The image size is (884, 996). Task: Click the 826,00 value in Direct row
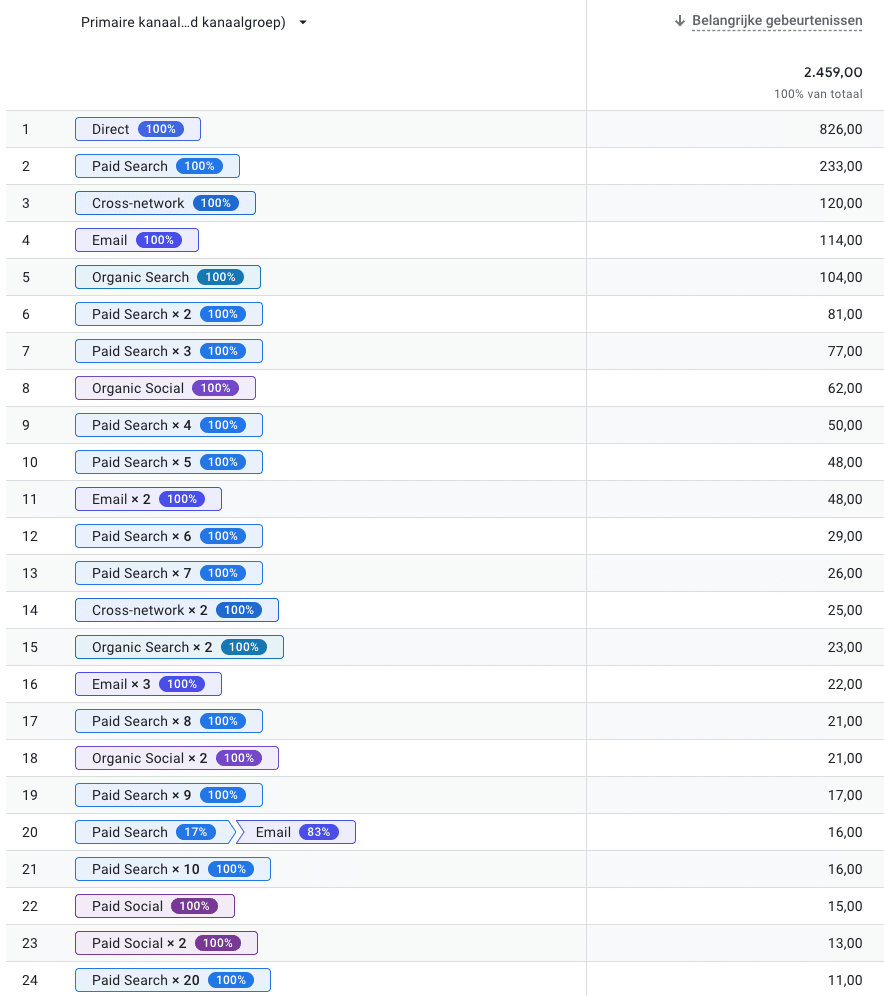click(x=840, y=129)
